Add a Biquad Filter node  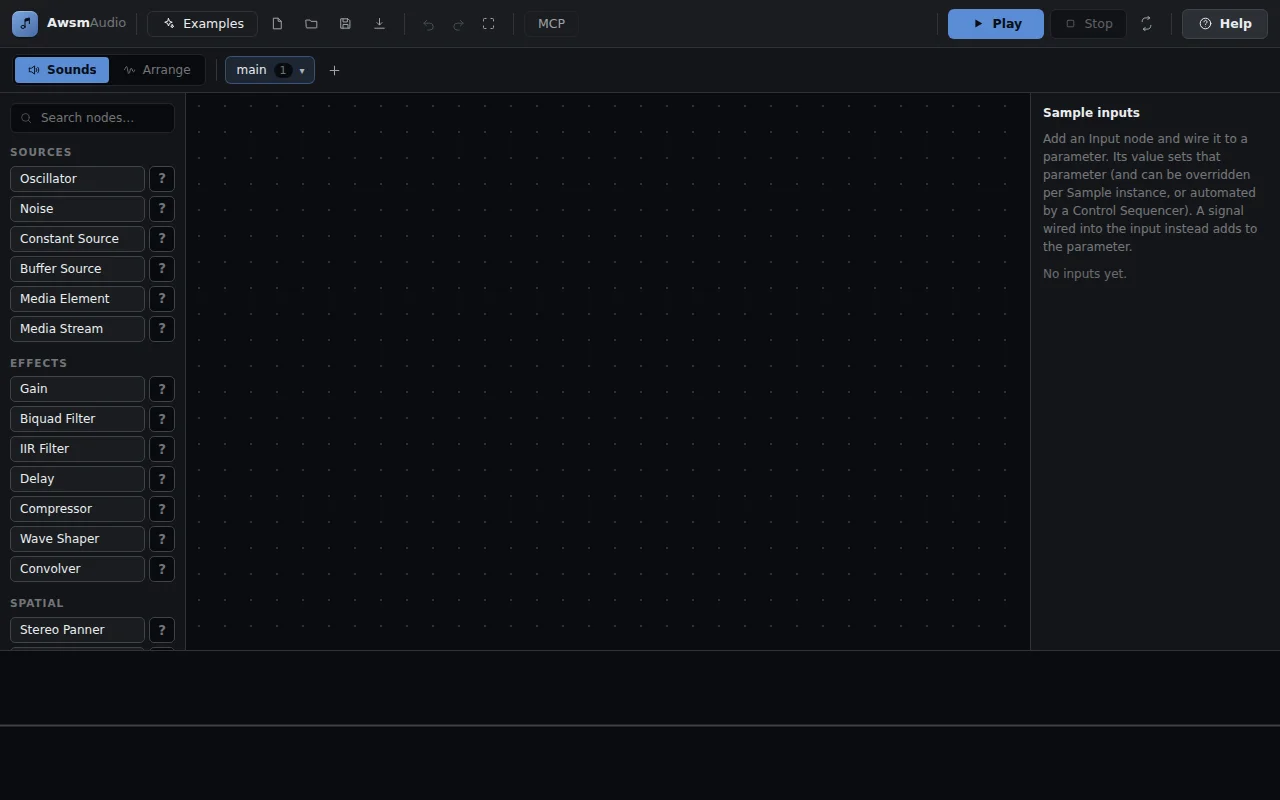(77, 419)
